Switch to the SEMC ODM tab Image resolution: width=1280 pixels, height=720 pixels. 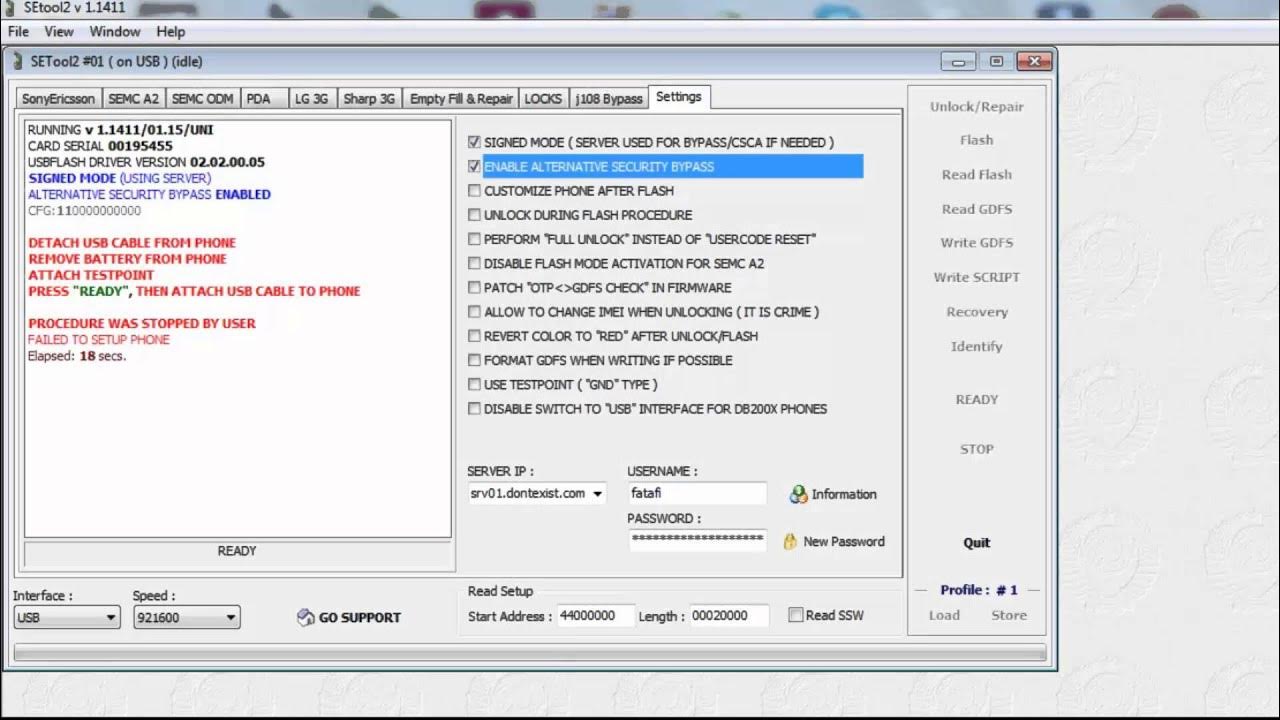click(x=202, y=99)
